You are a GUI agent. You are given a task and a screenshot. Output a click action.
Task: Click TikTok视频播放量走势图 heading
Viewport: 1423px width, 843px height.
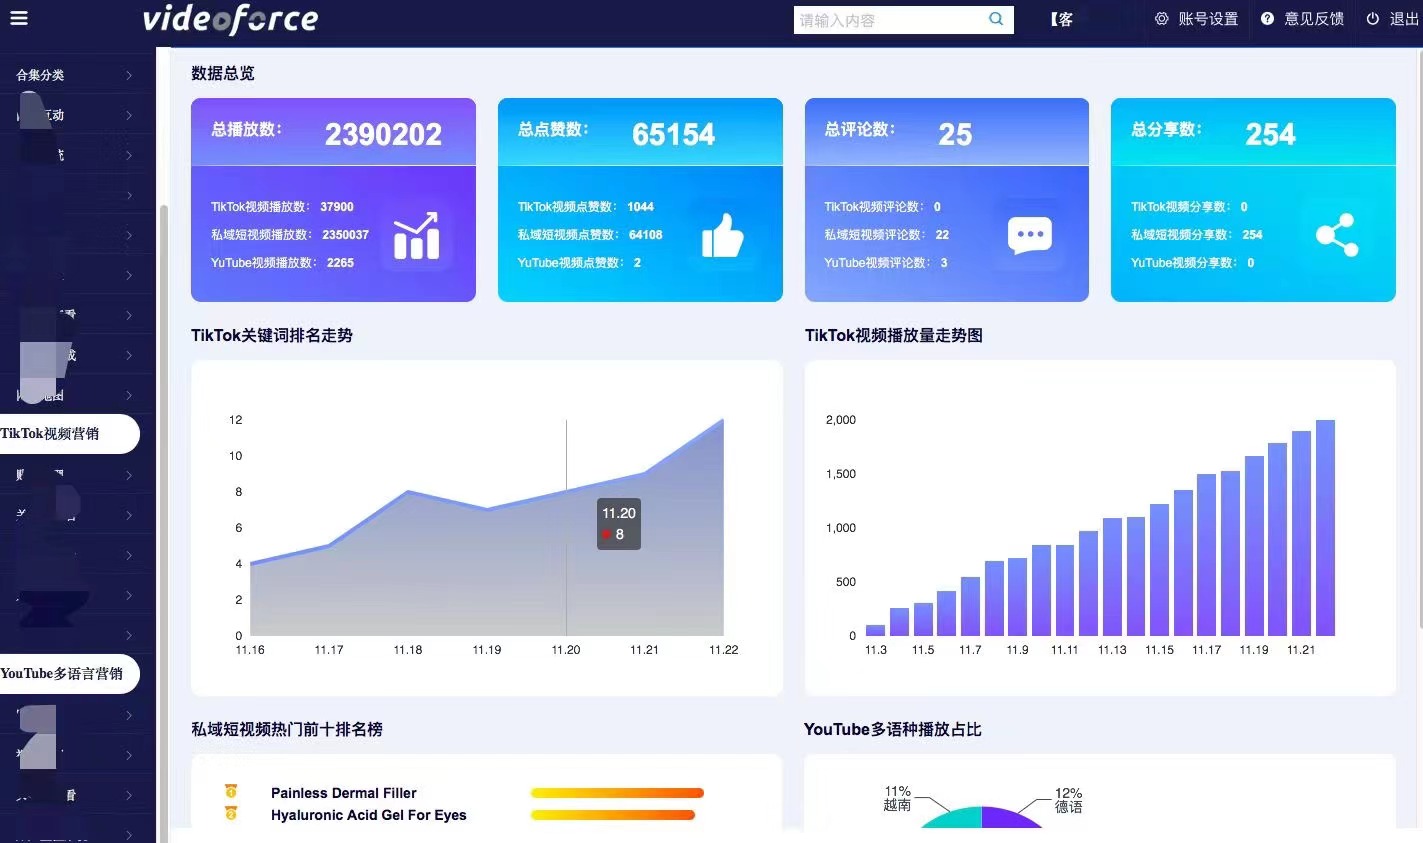pyautogui.click(x=894, y=336)
